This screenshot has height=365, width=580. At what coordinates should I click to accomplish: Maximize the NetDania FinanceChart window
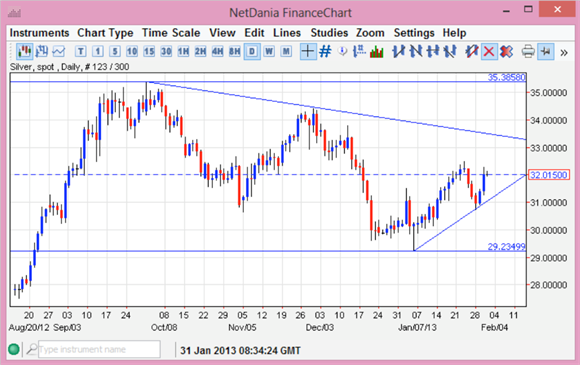[x=528, y=10]
